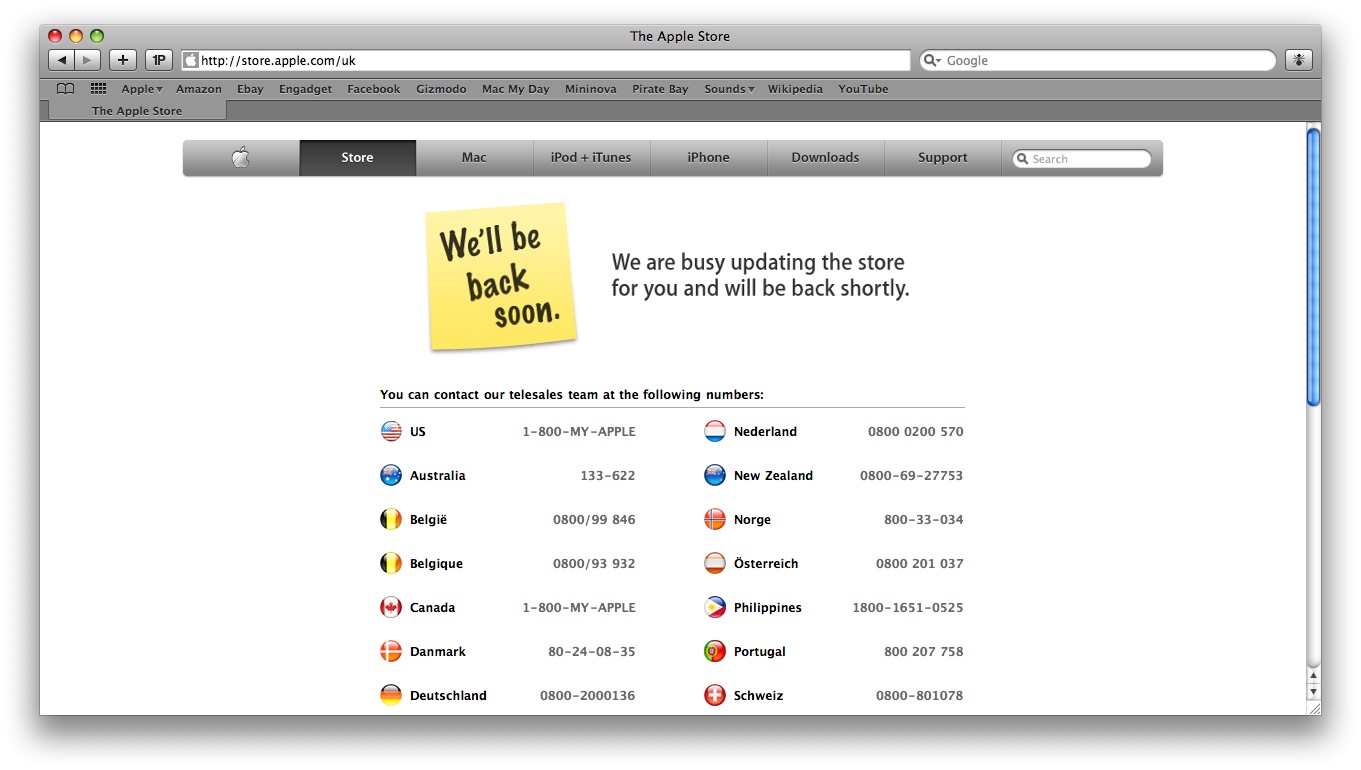Click the Apple logo in site navigation

[x=241, y=157]
